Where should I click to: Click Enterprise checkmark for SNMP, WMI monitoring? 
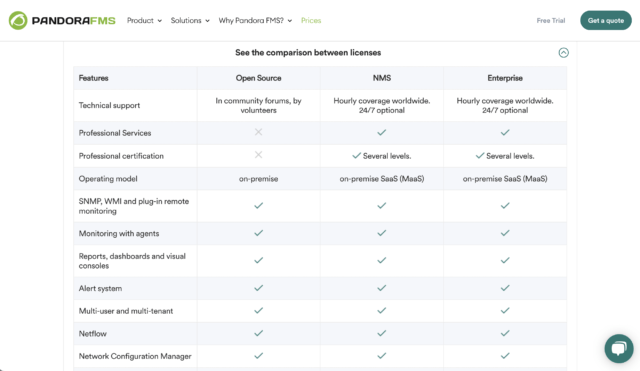[x=505, y=205]
